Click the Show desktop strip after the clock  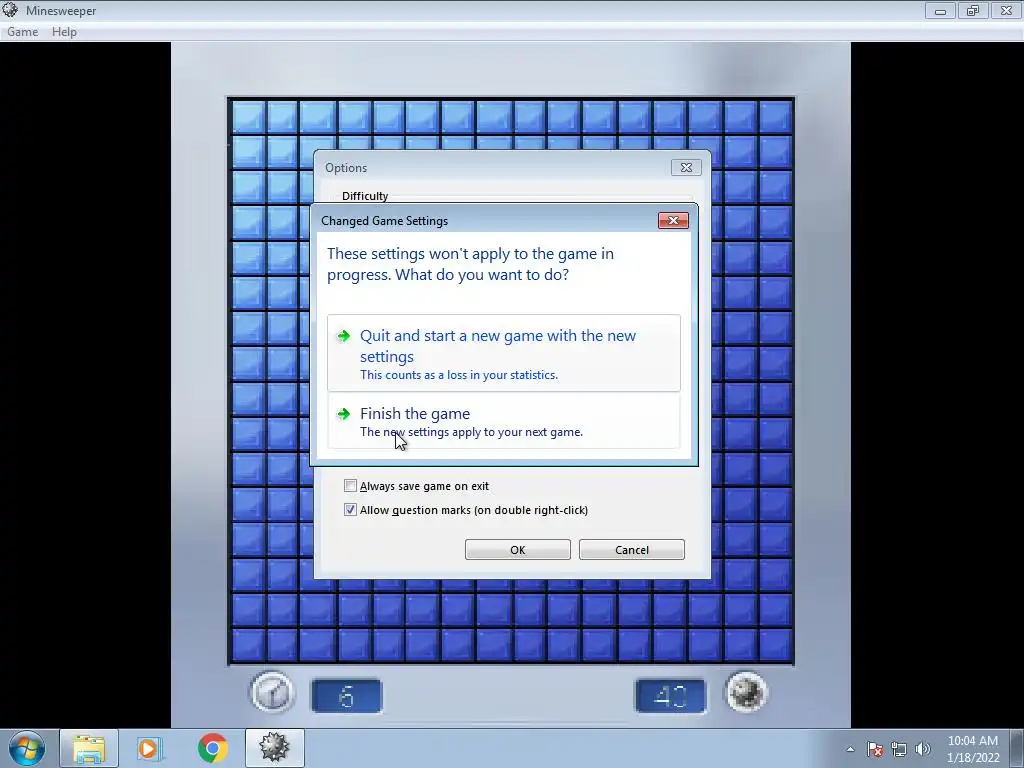tap(1017, 749)
